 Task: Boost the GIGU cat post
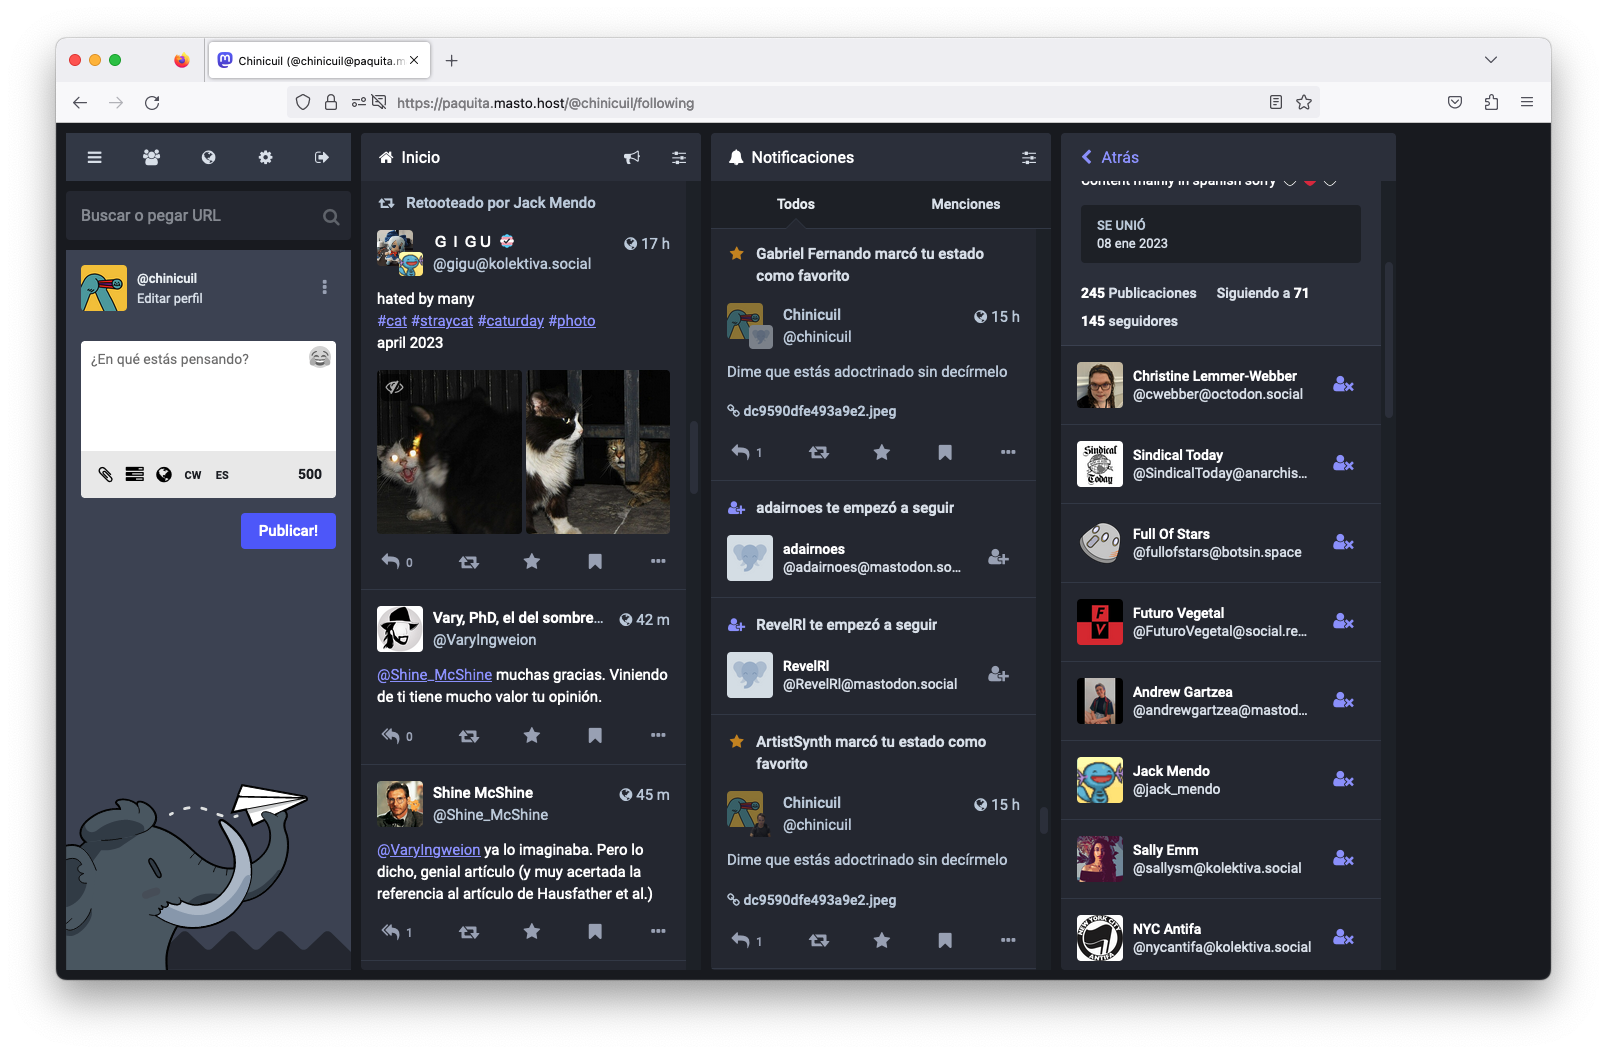[469, 562]
